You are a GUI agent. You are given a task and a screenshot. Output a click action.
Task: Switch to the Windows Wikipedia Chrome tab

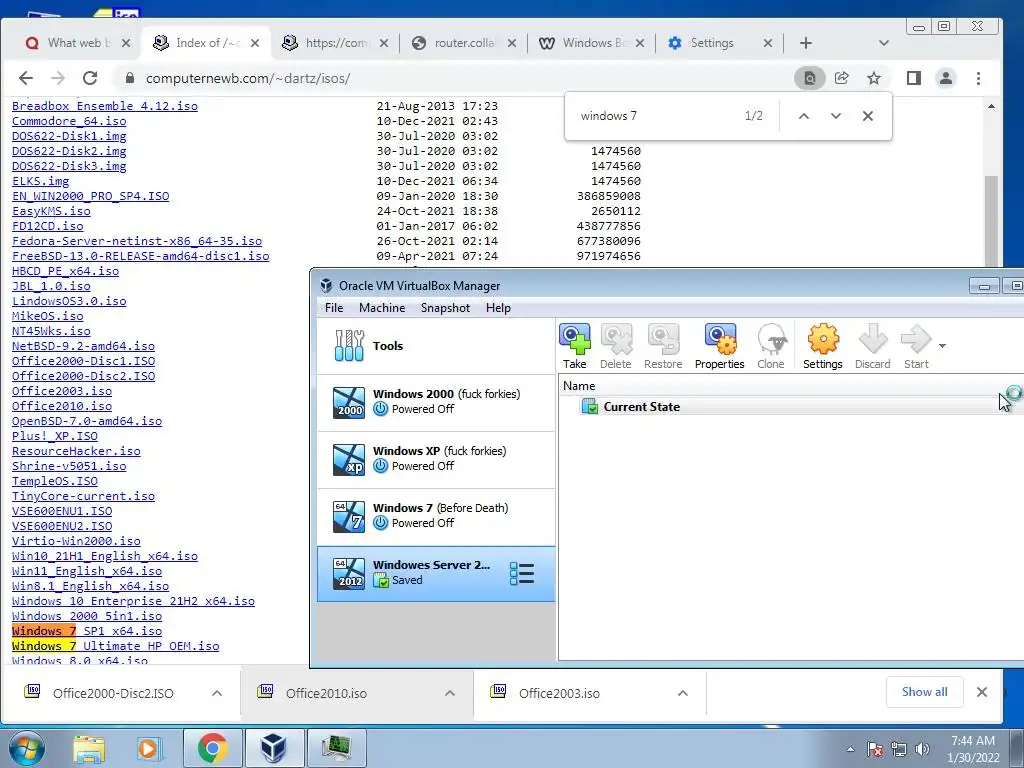click(x=591, y=43)
